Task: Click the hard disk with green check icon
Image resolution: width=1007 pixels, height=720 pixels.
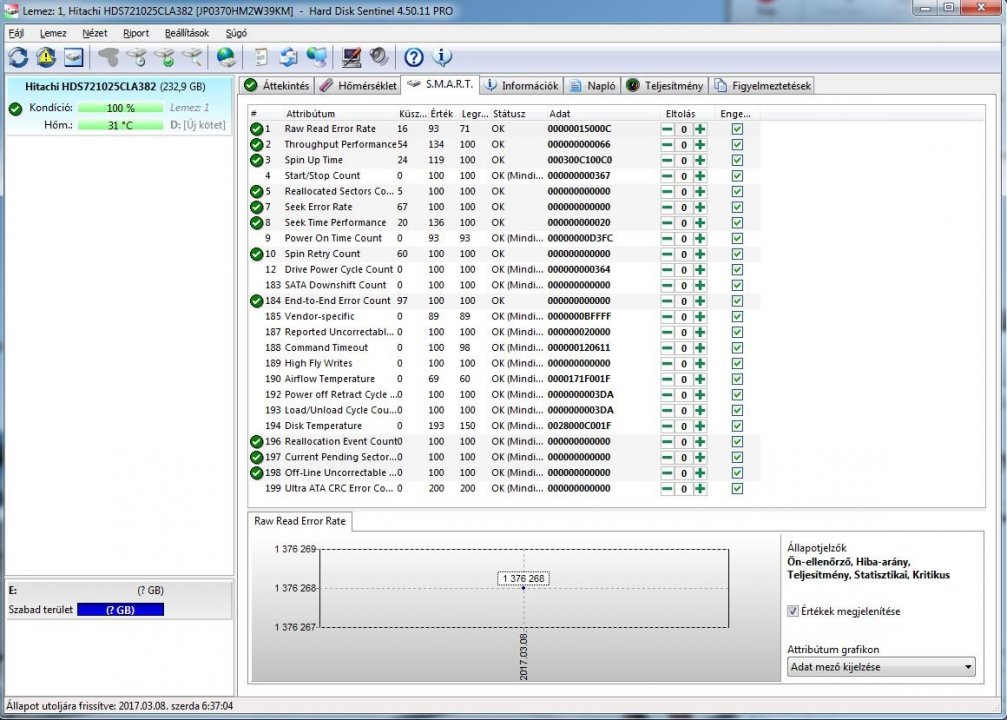Action: click(164, 58)
